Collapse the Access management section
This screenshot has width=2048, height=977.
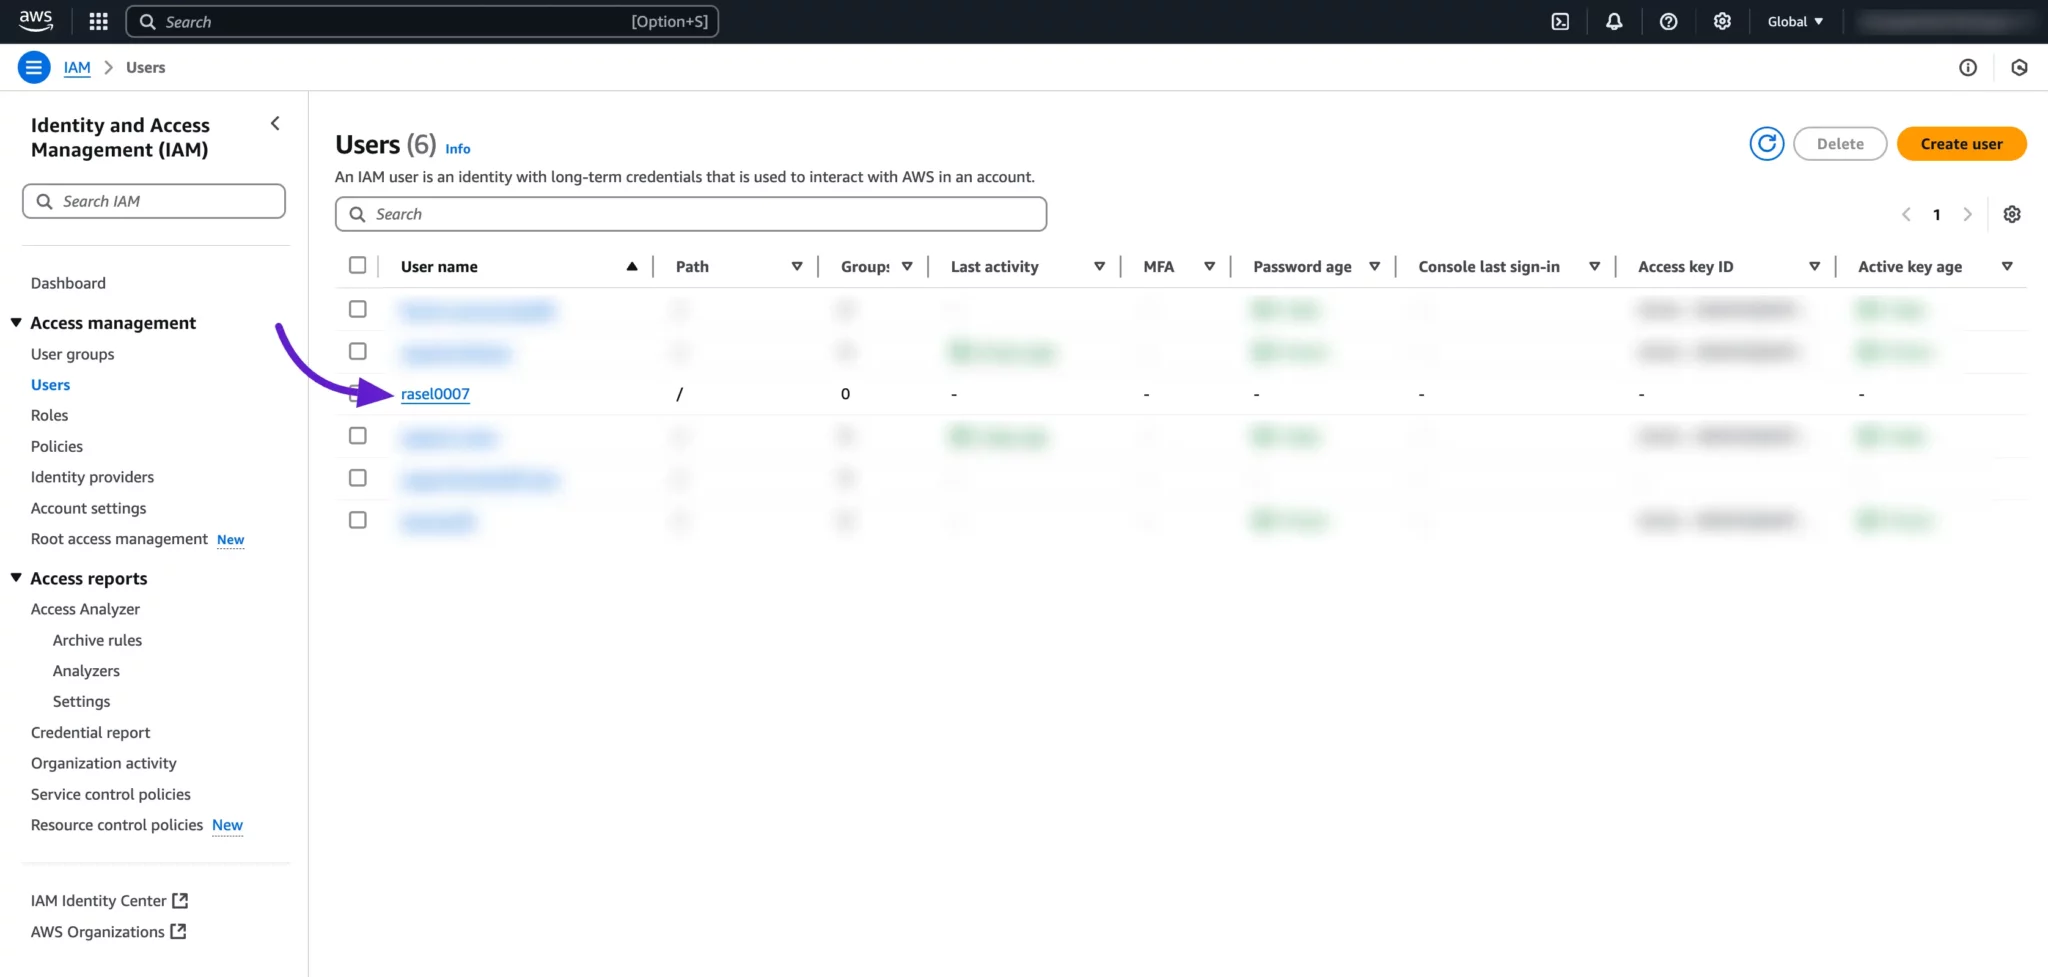point(16,323)
